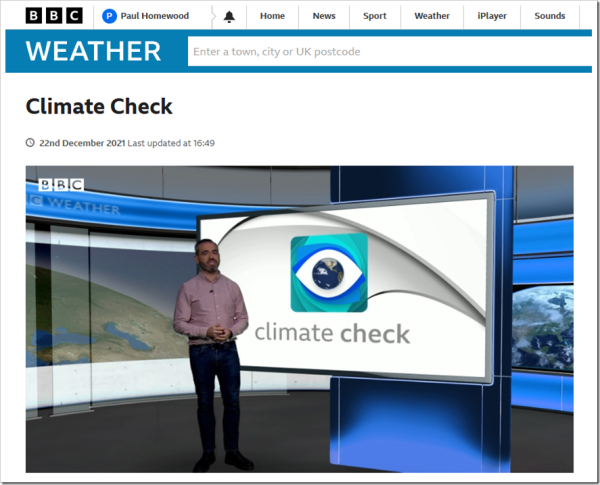Click the WEATHER banner logo
This screenshot has width=600, height=485.
[x=93, y=52]
